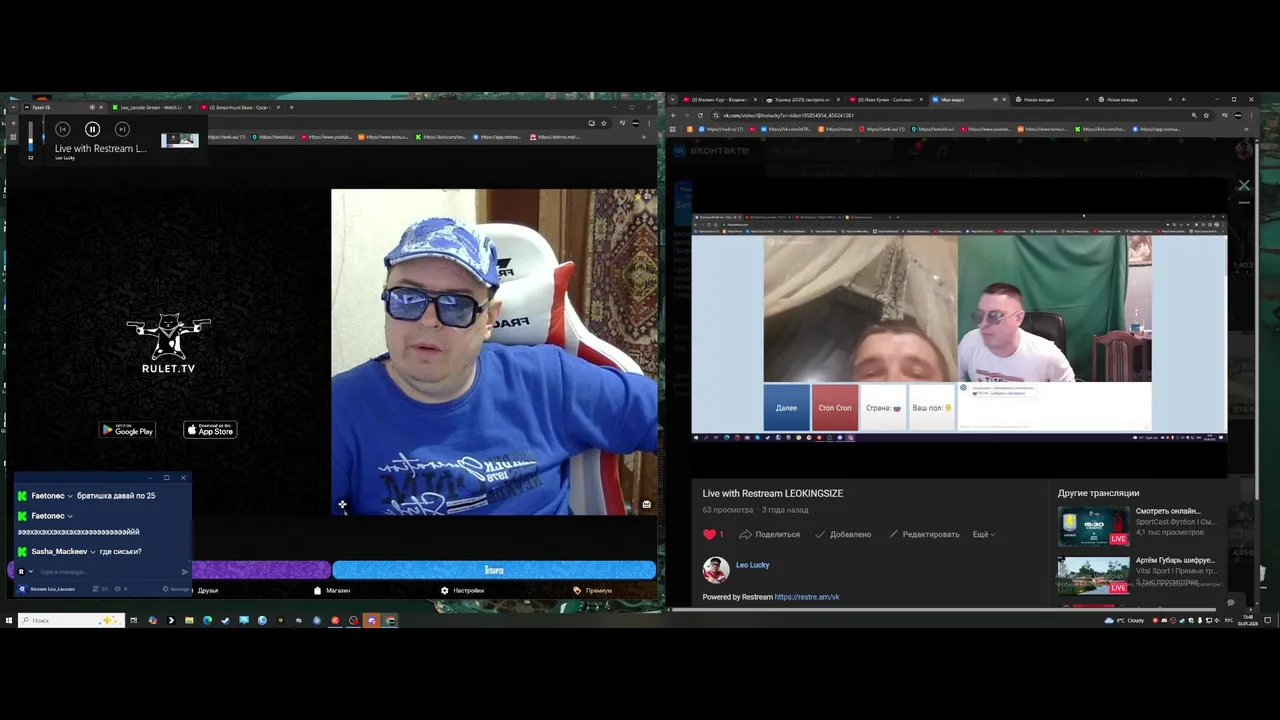The image size is (1280, 720).
Task: Click the camera icon on the webcam corner
Action: click(646, 504)
